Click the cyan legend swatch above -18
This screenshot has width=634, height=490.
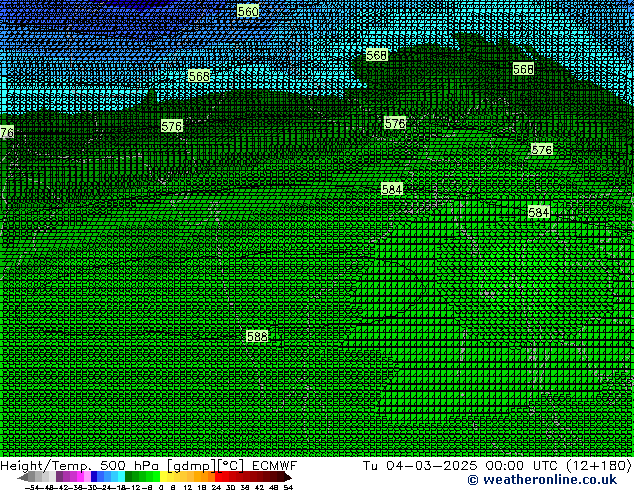click(x=121, y=476)
